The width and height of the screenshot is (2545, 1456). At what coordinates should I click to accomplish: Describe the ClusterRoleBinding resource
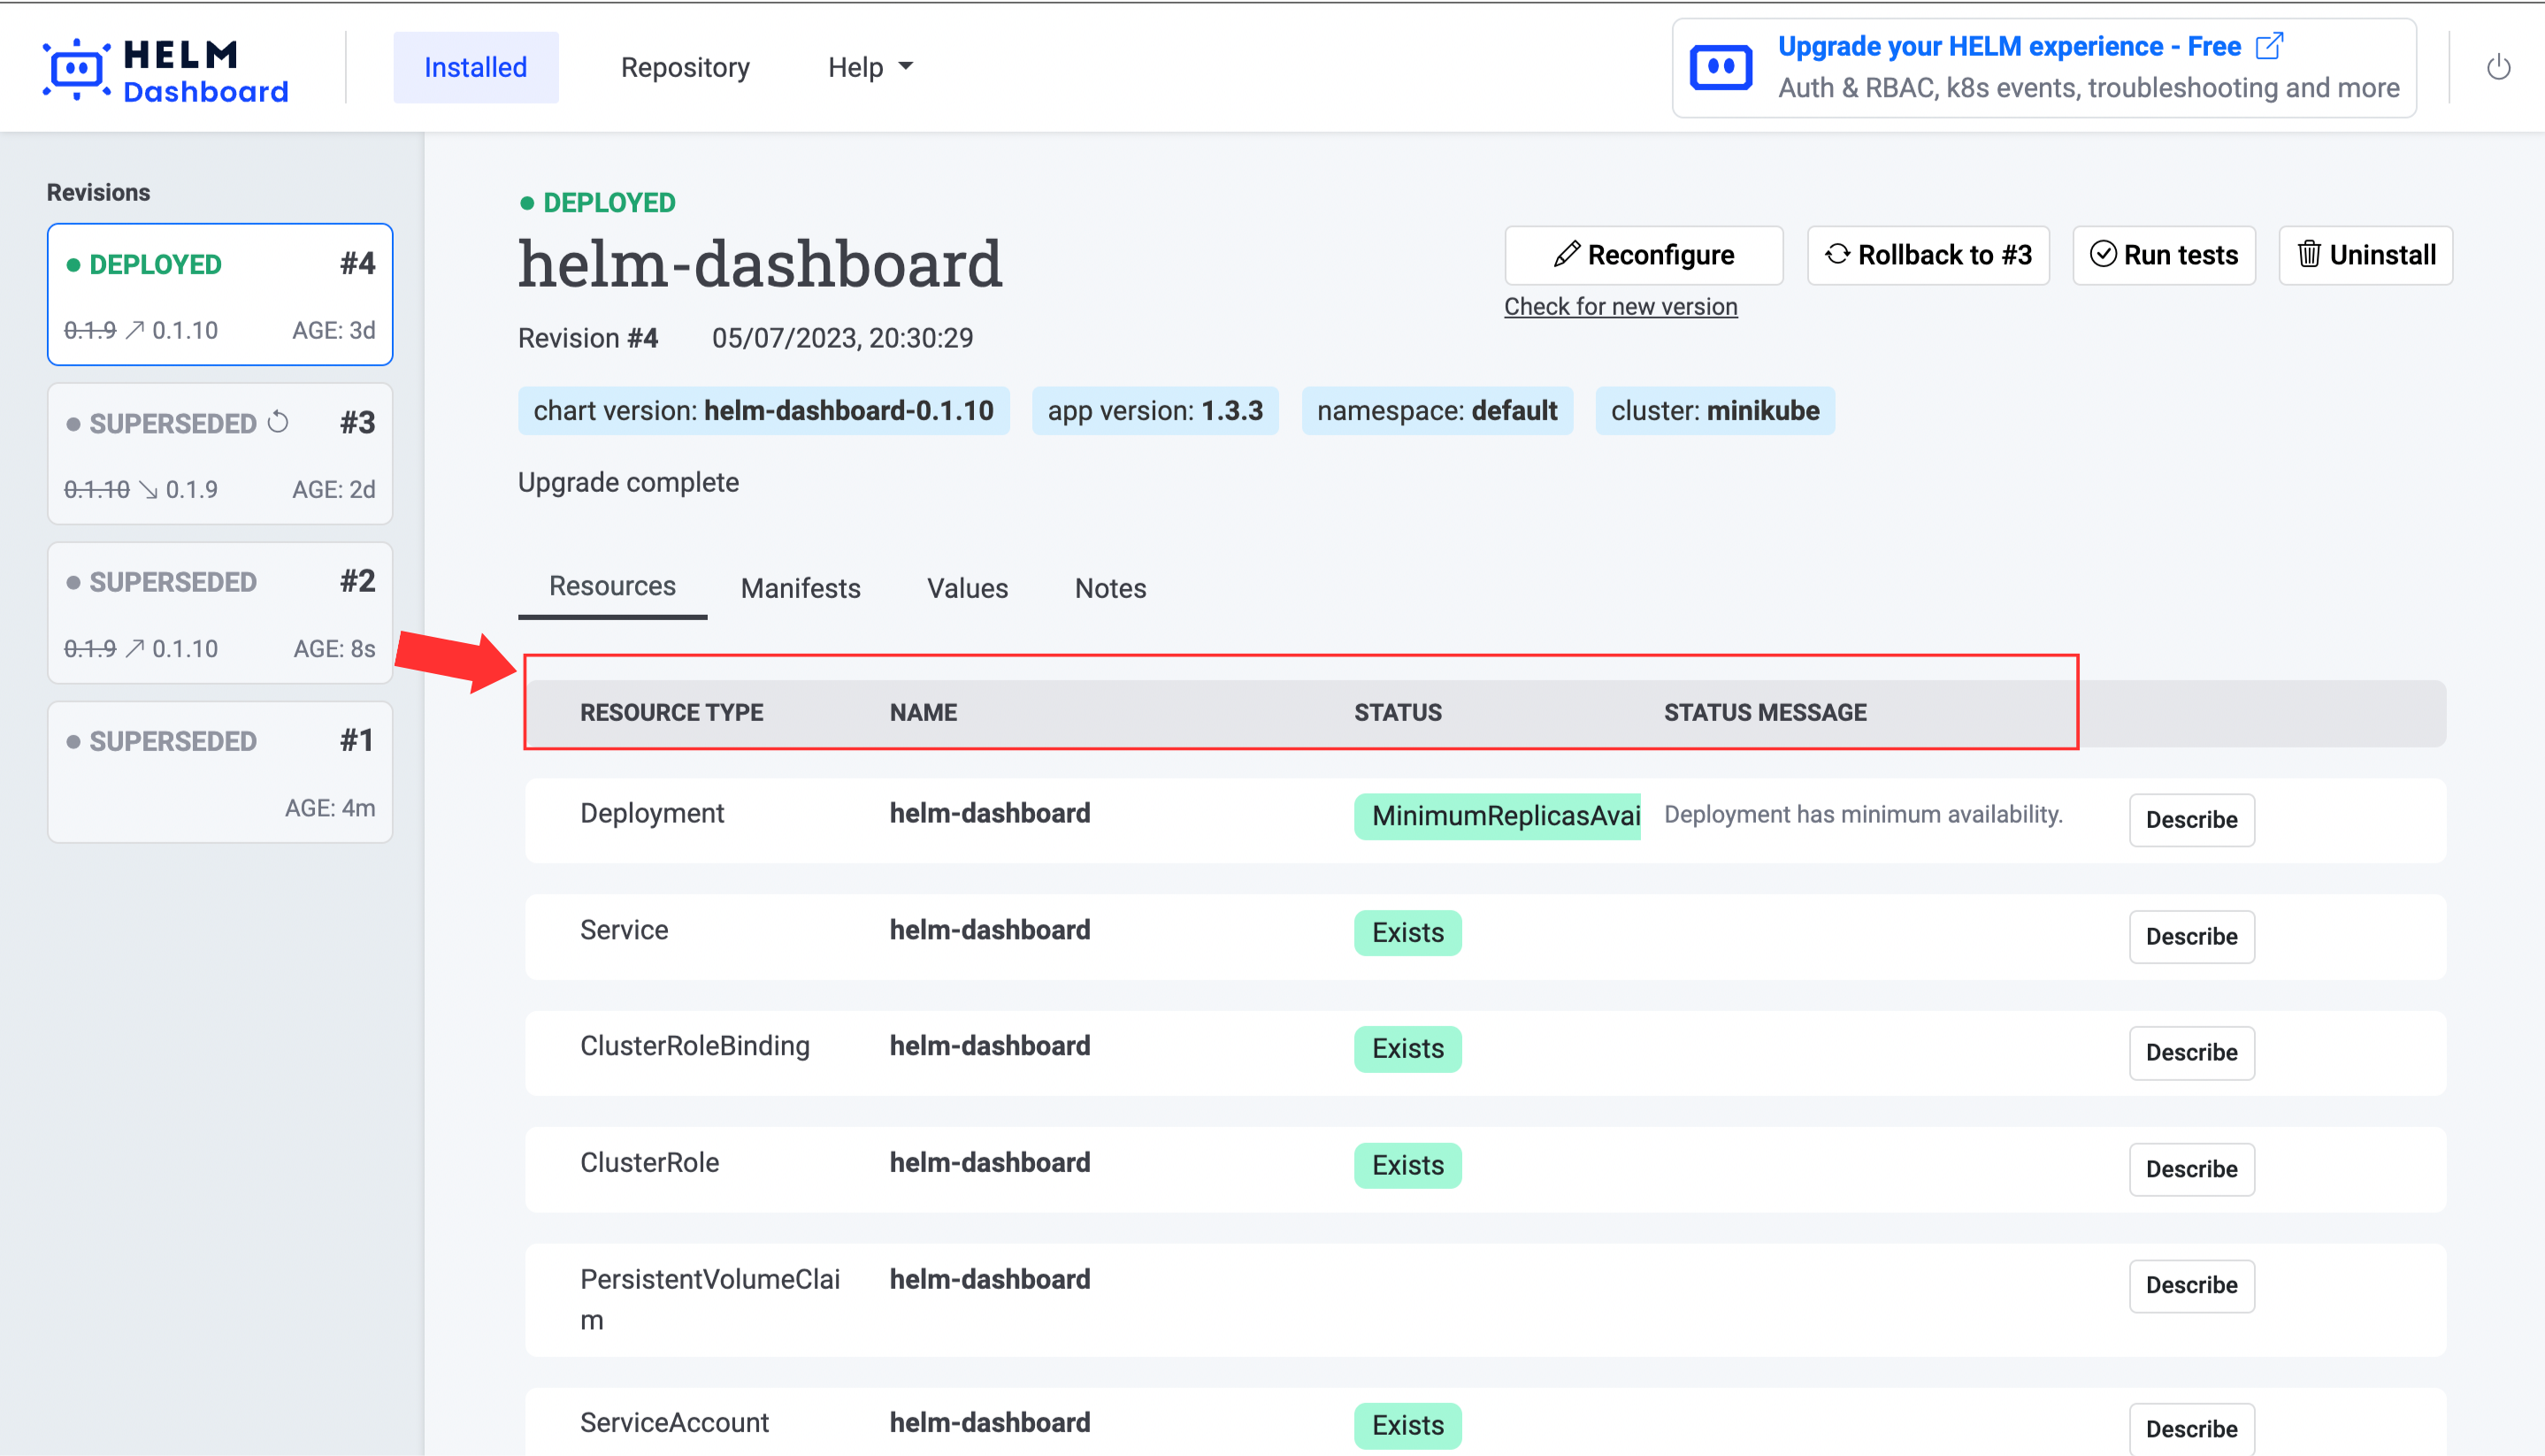pos(2190,1052)
